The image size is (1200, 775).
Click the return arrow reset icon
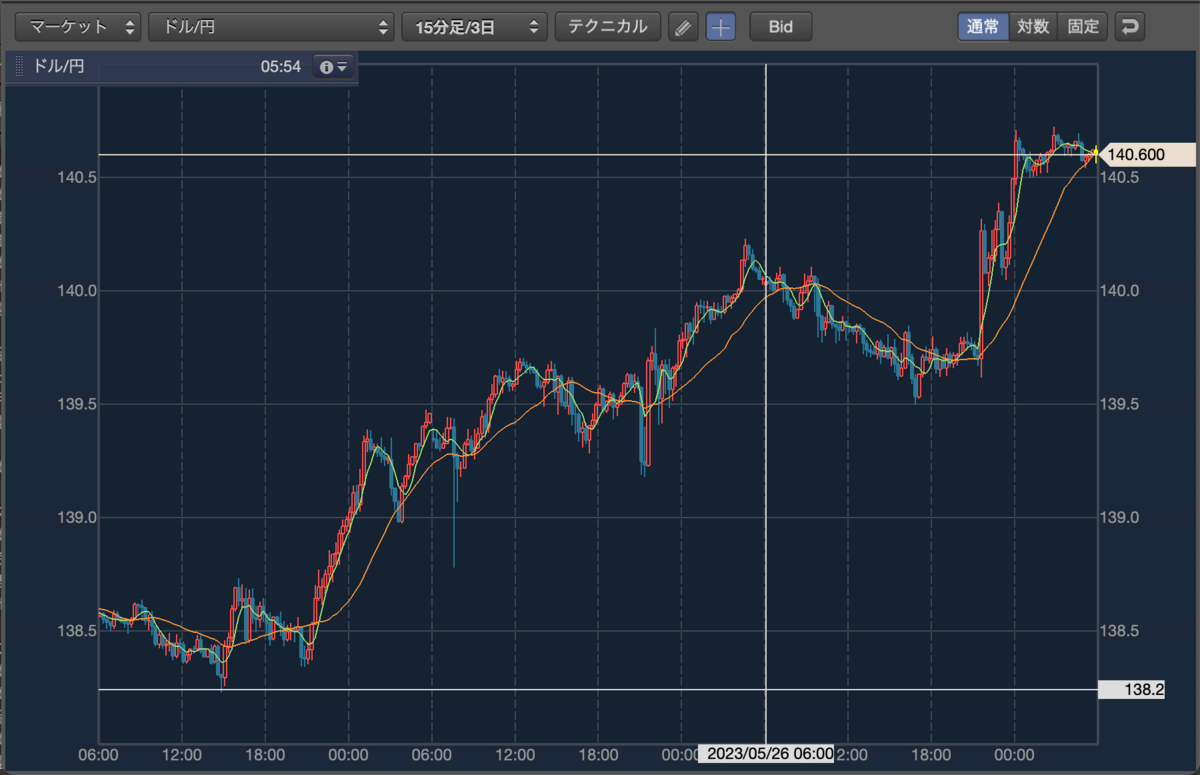(x=1130, y=27)
